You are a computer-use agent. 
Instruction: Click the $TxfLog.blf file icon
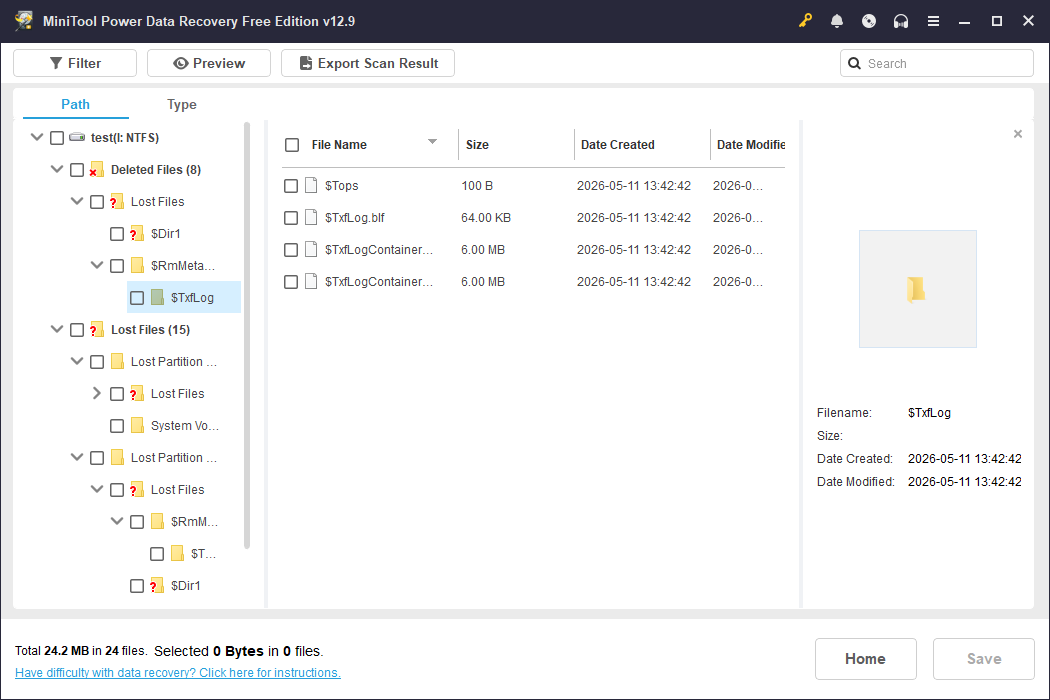311,217
